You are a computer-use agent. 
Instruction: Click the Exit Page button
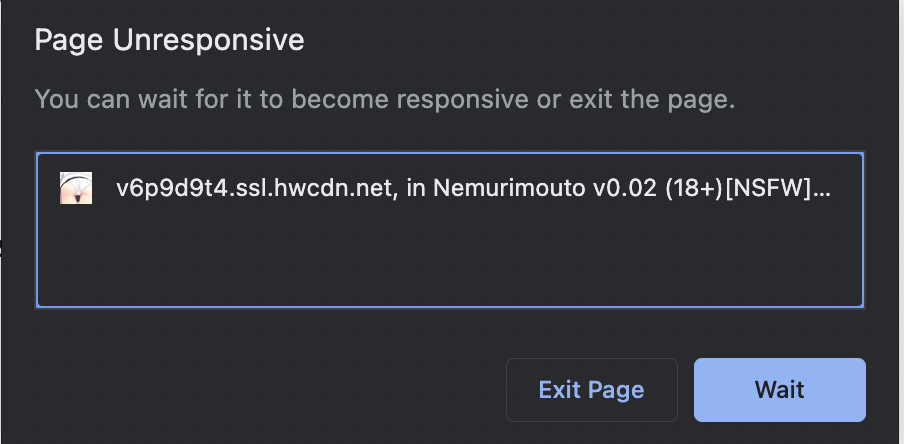tap(592, 390)
